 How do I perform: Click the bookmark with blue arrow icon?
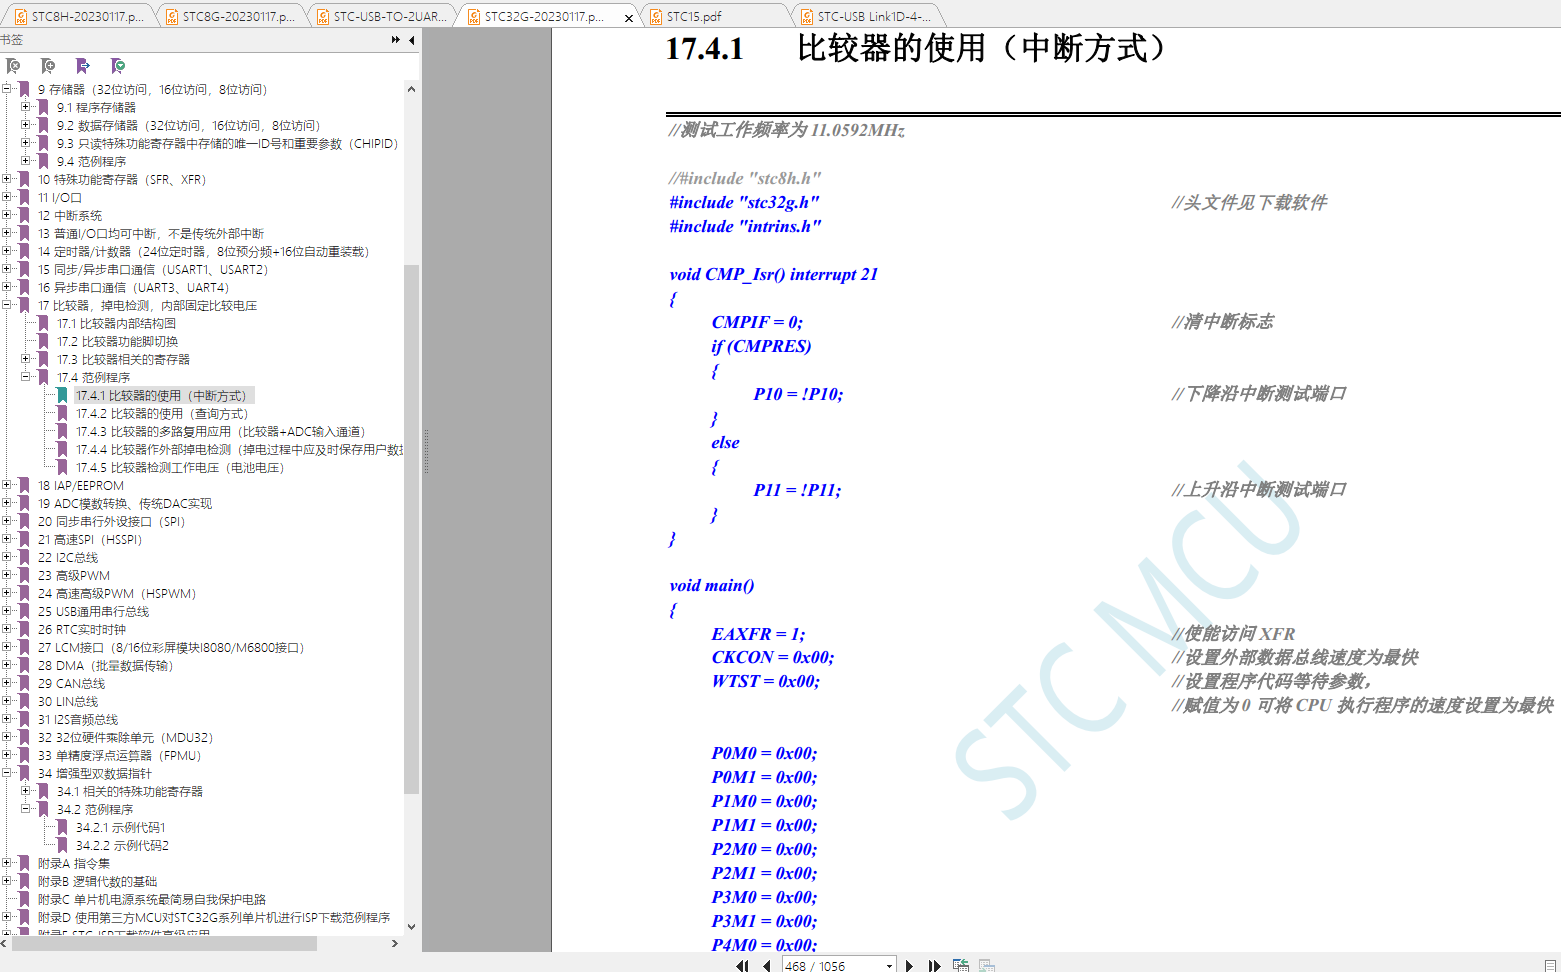coord(83,66)
